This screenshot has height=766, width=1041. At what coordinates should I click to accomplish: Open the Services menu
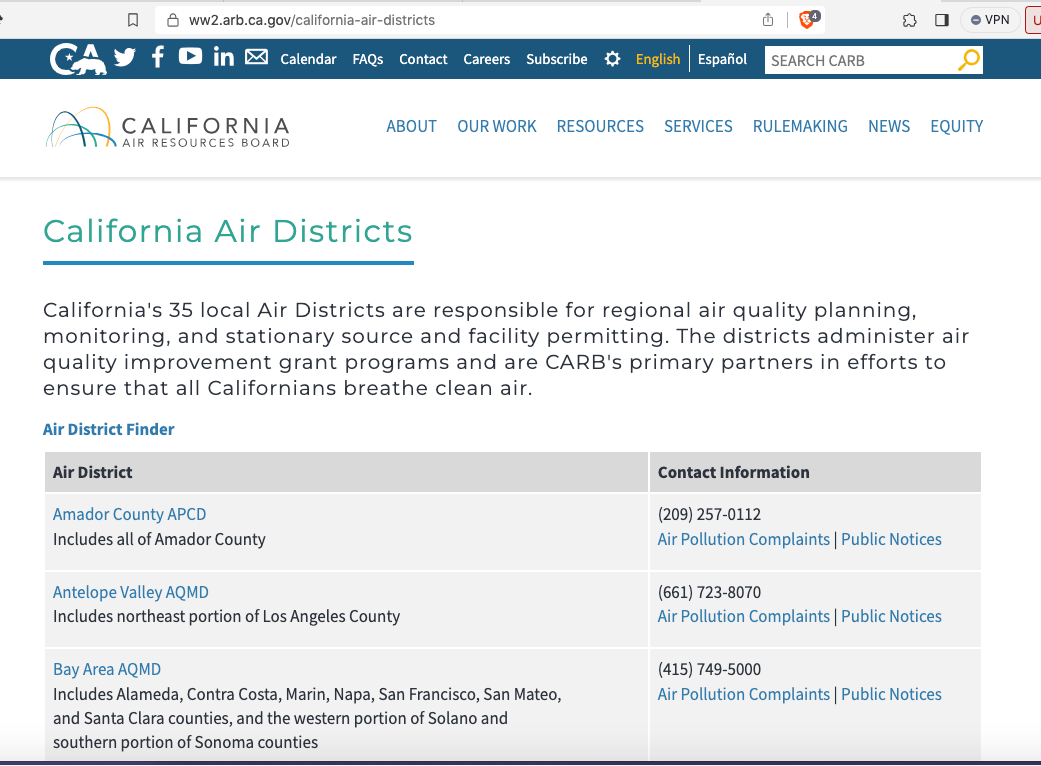(x=698, y=126)
